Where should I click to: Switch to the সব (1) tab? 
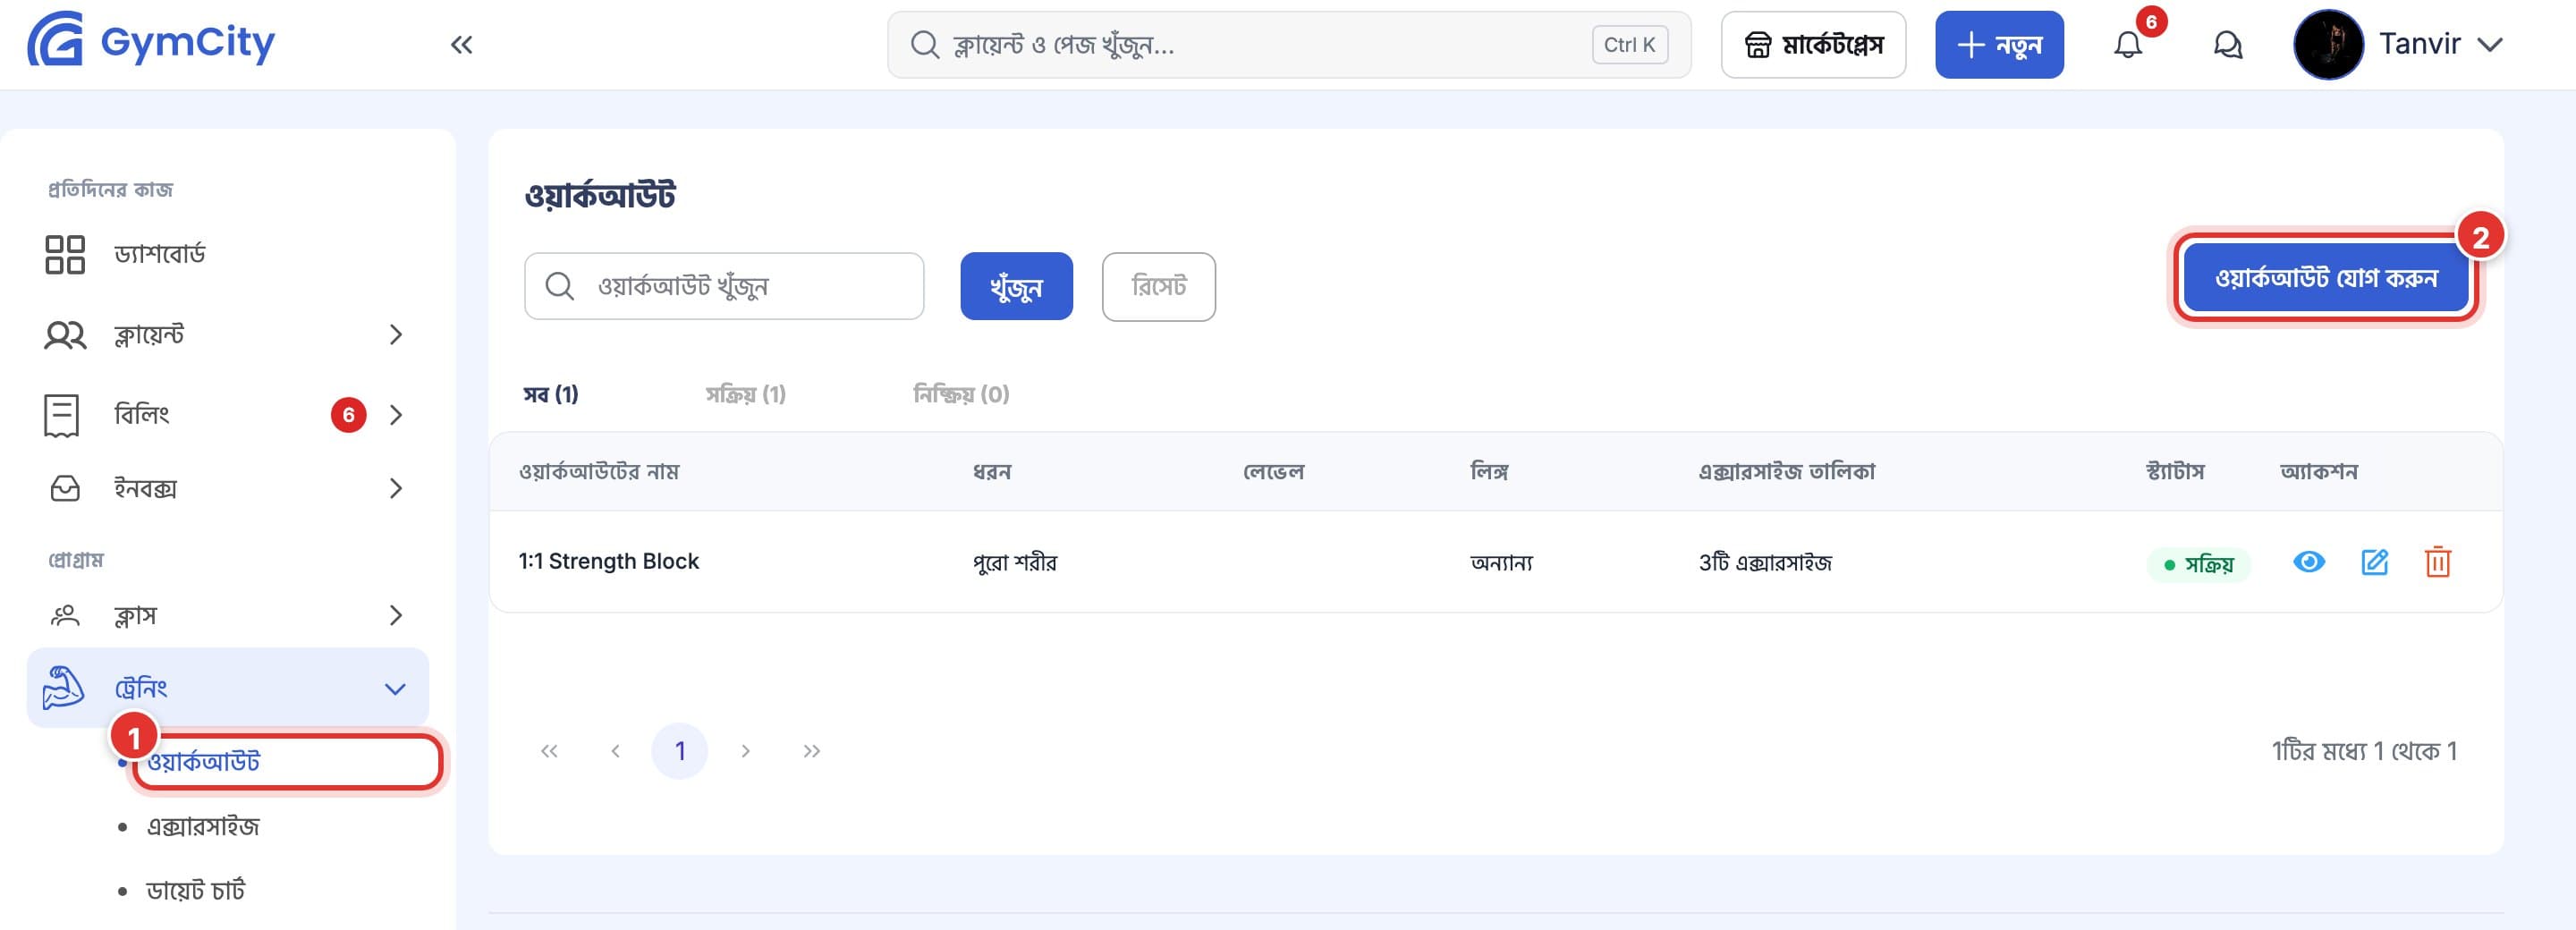(551, 394)
